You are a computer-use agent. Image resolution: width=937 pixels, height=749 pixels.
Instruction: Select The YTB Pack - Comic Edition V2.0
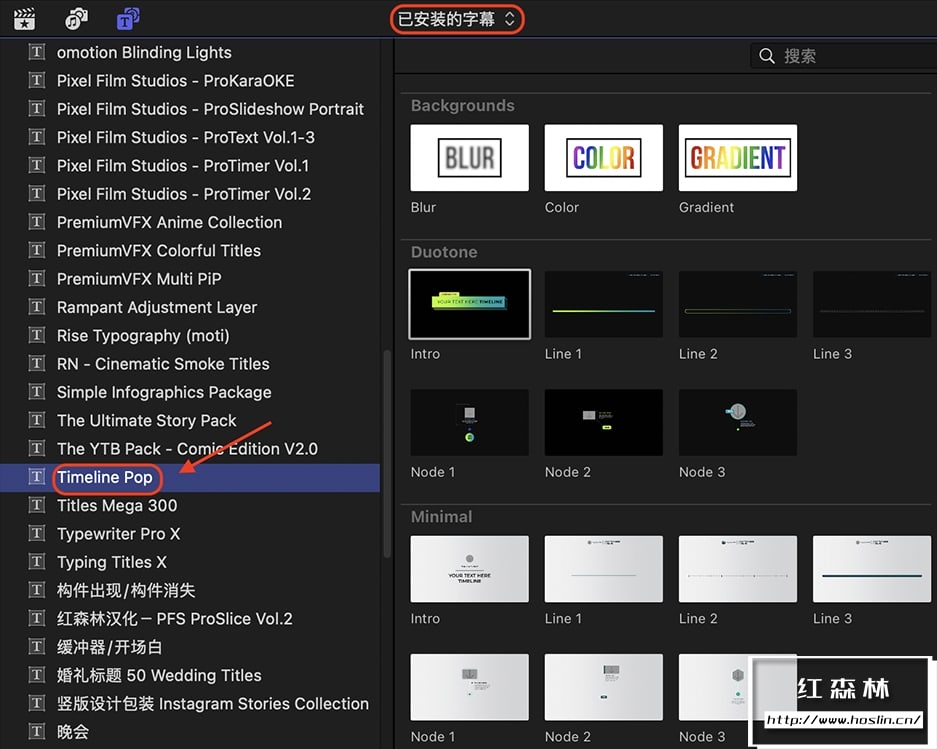click(190, 449)
